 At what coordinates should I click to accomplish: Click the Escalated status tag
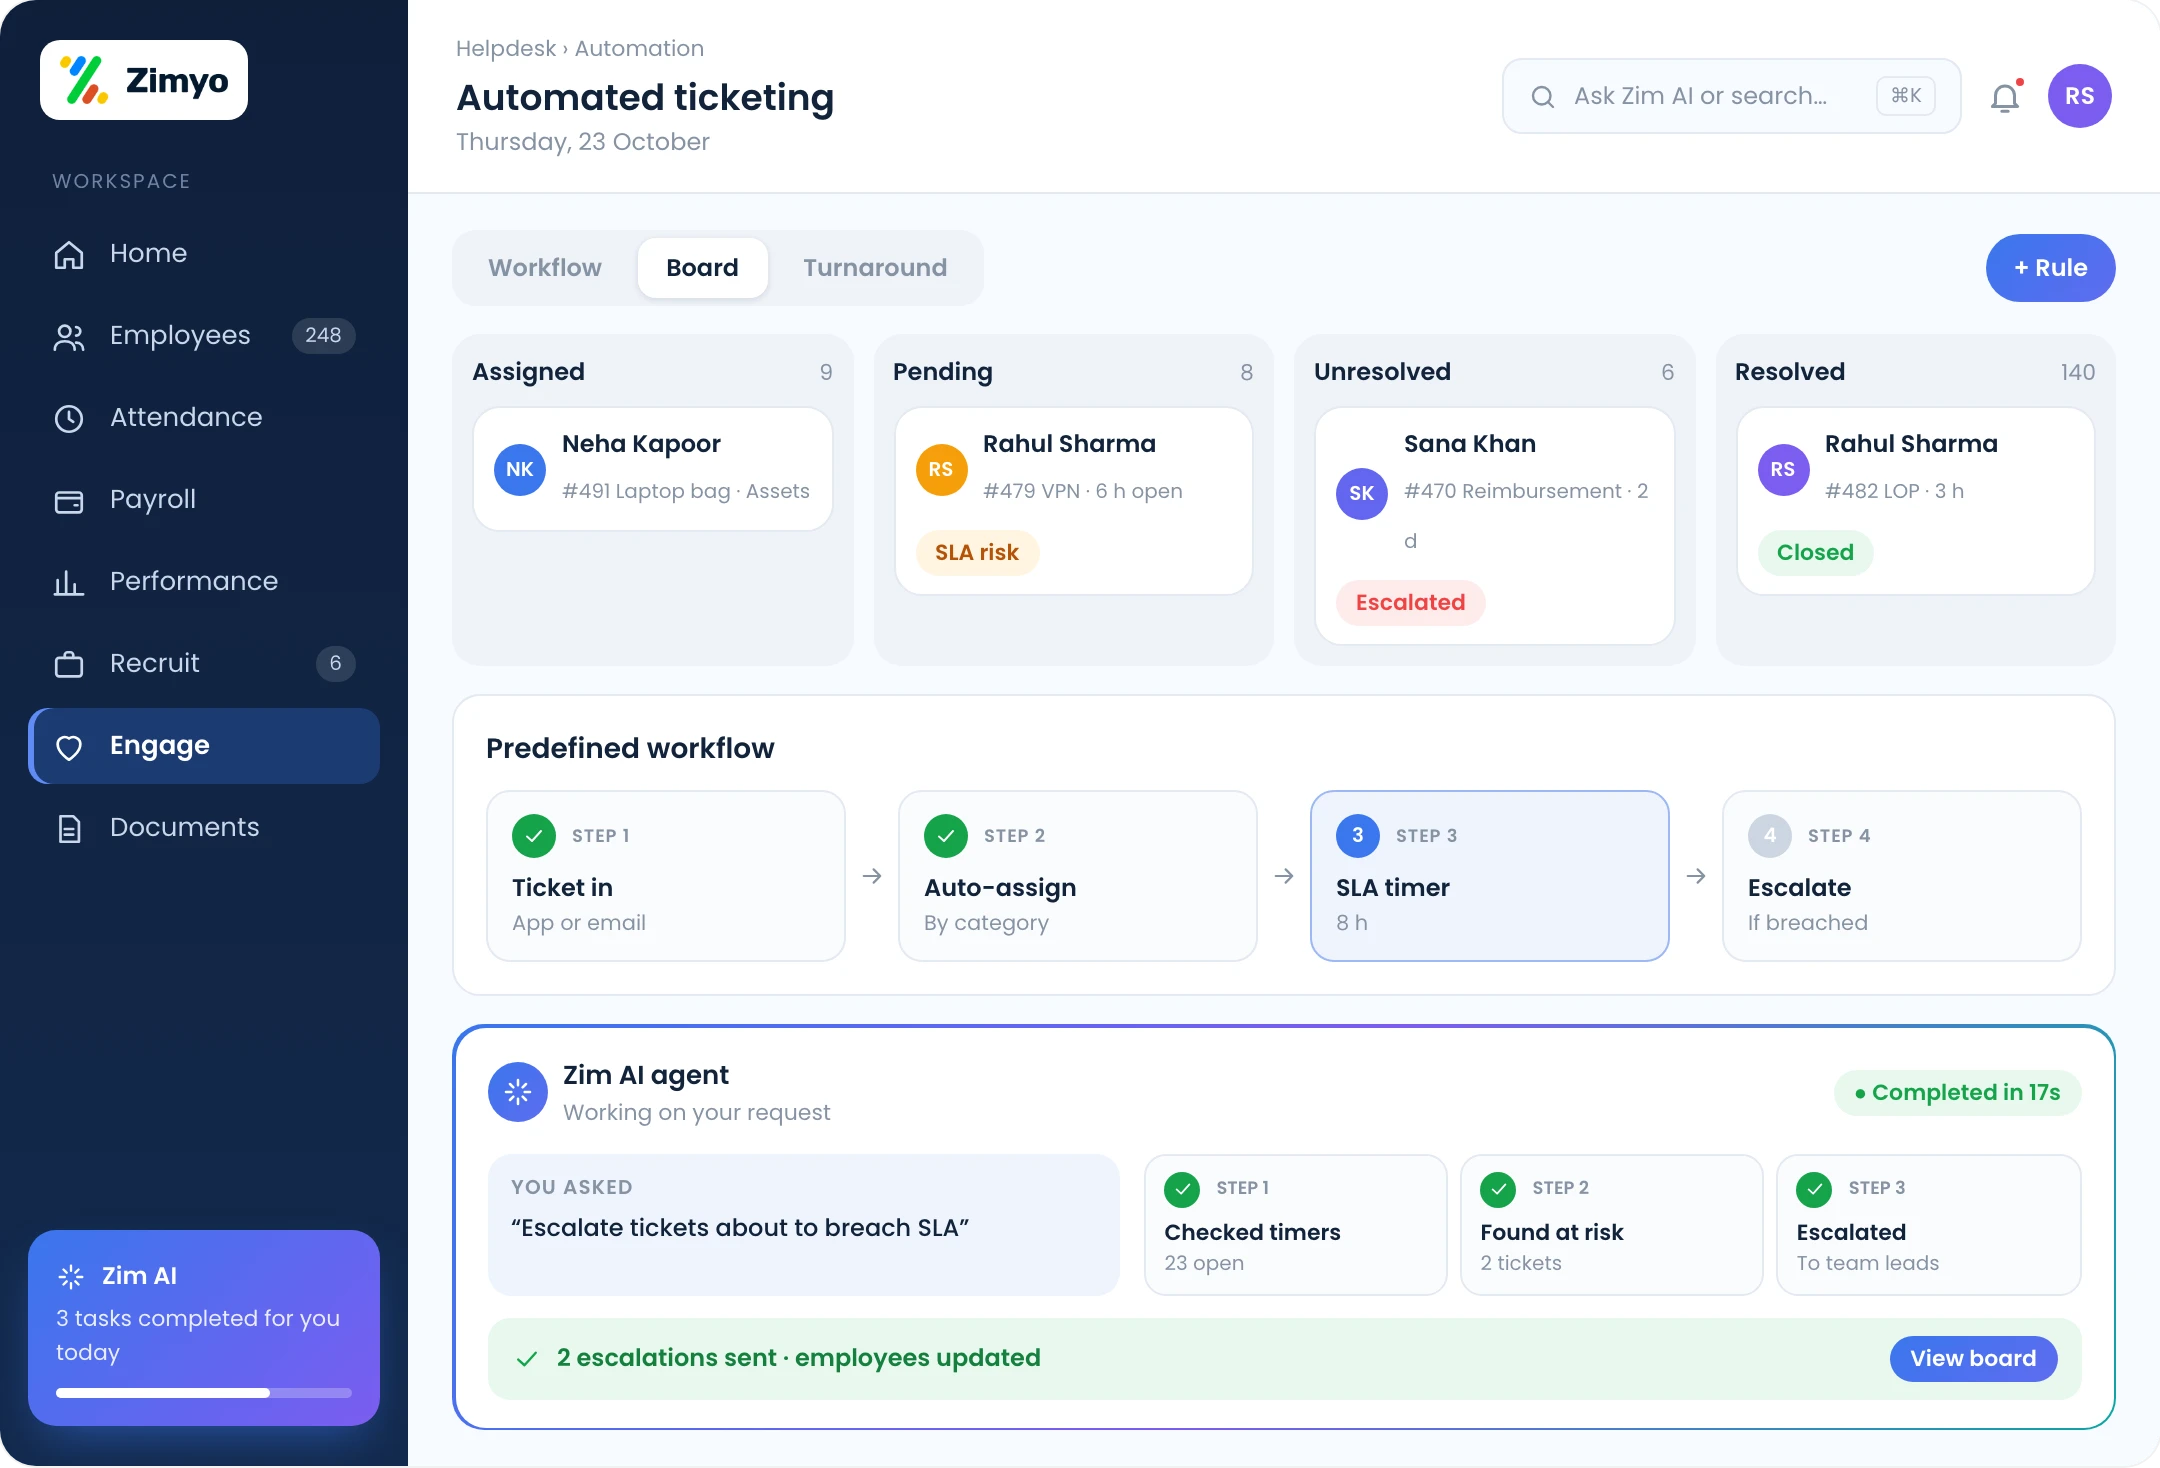pyautogui.click(x=1410, y=603)
